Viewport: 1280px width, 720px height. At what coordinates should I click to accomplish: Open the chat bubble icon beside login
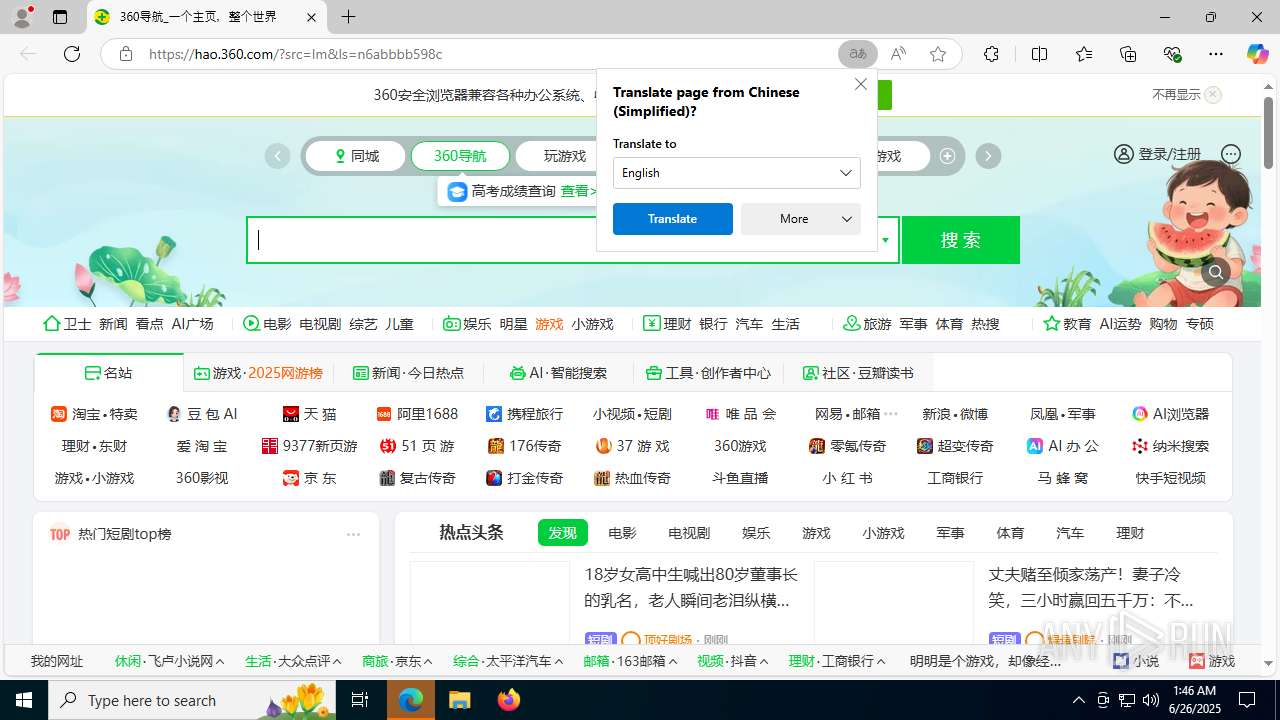(1231, 154)
